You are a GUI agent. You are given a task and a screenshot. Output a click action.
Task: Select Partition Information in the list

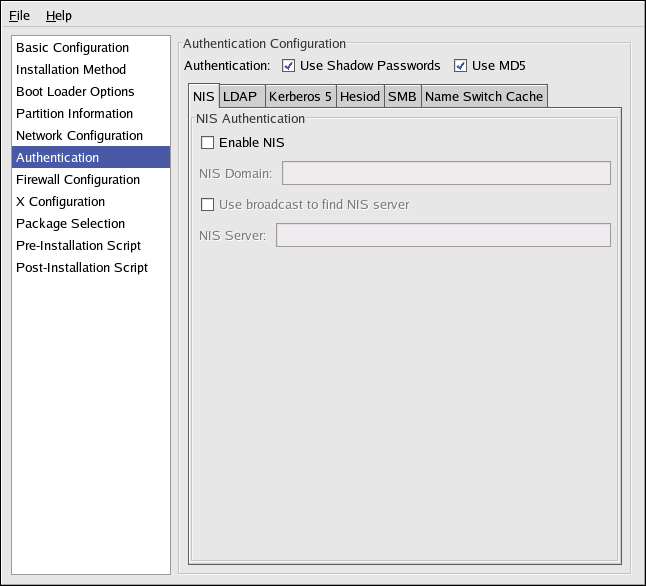[74, 114]
